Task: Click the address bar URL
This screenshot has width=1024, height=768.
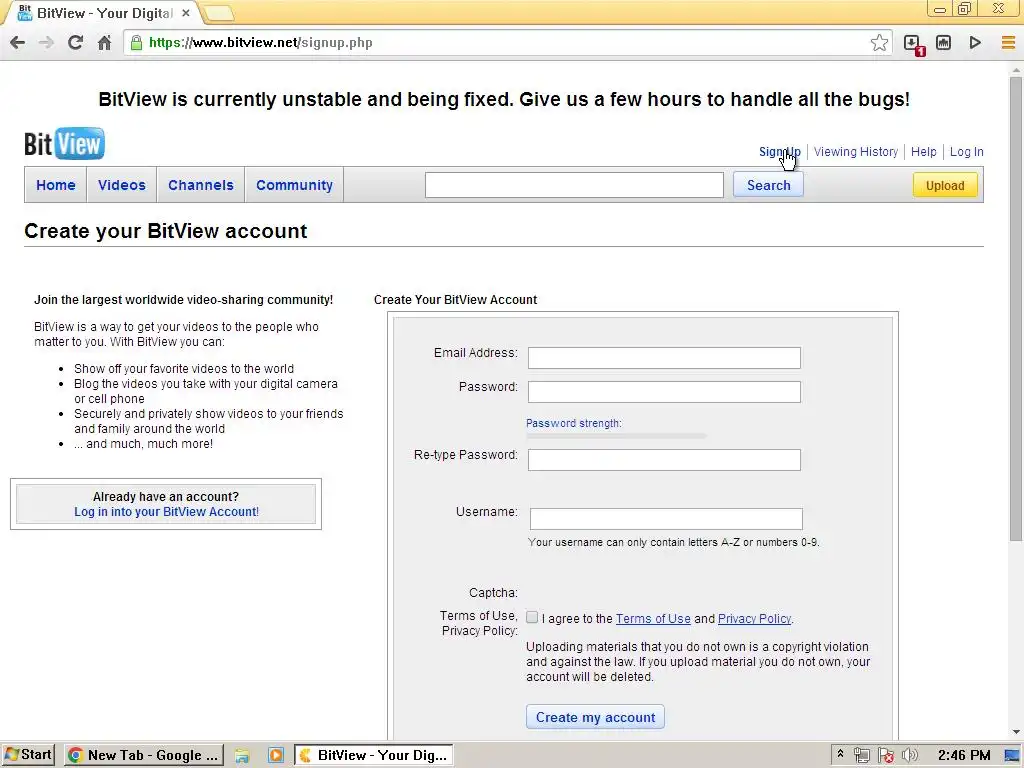Action: [x=261, y=42]
